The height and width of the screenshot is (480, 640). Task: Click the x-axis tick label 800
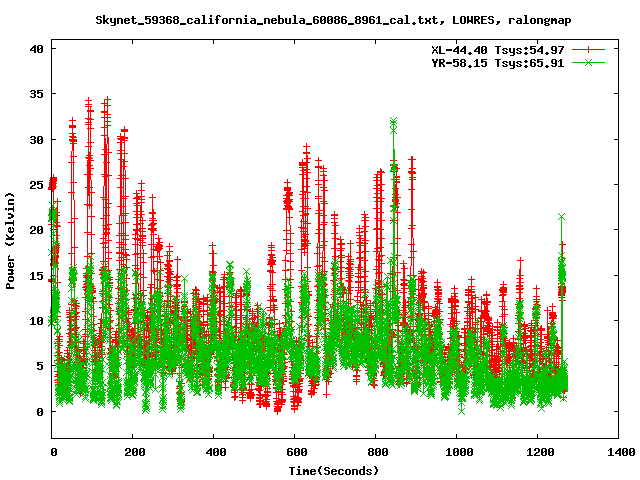(377, 452)
